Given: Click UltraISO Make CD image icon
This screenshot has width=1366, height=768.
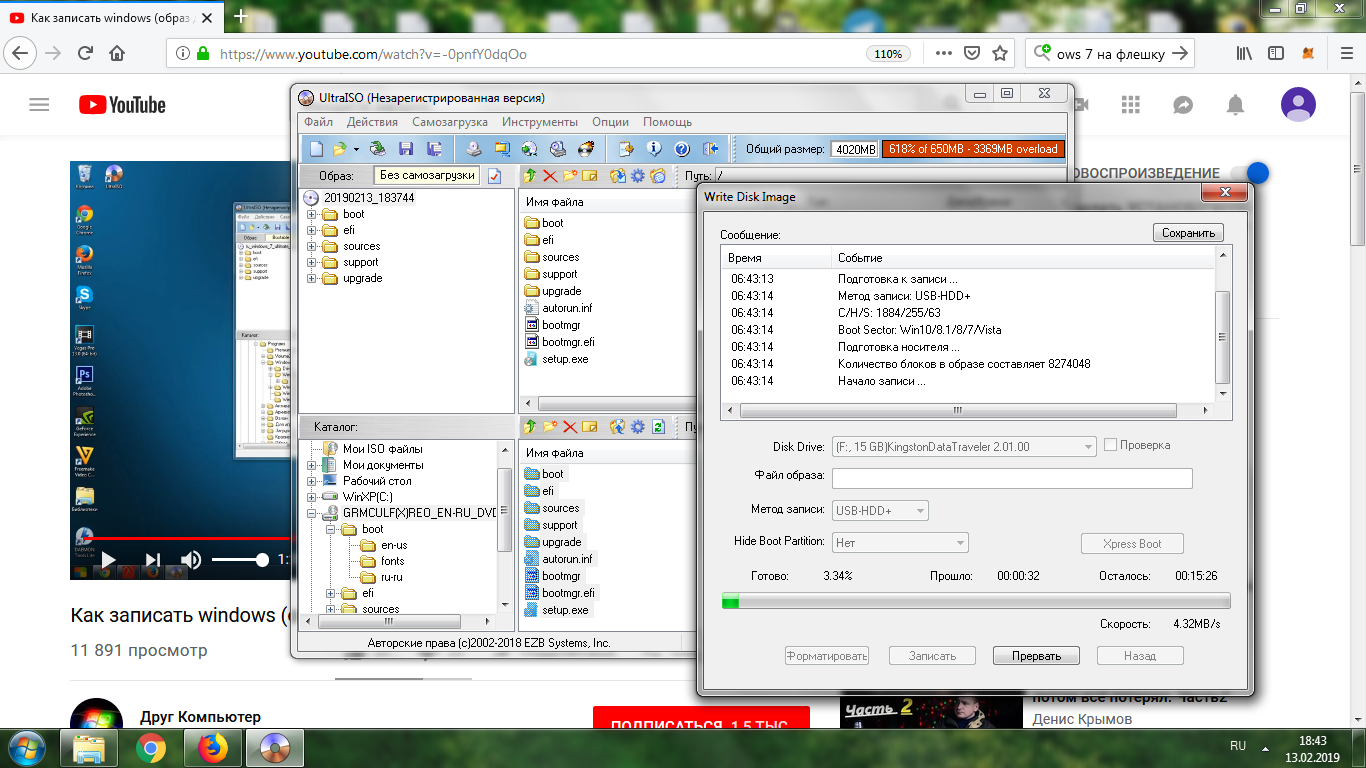Looking at the screenshot, I should 474,149.
